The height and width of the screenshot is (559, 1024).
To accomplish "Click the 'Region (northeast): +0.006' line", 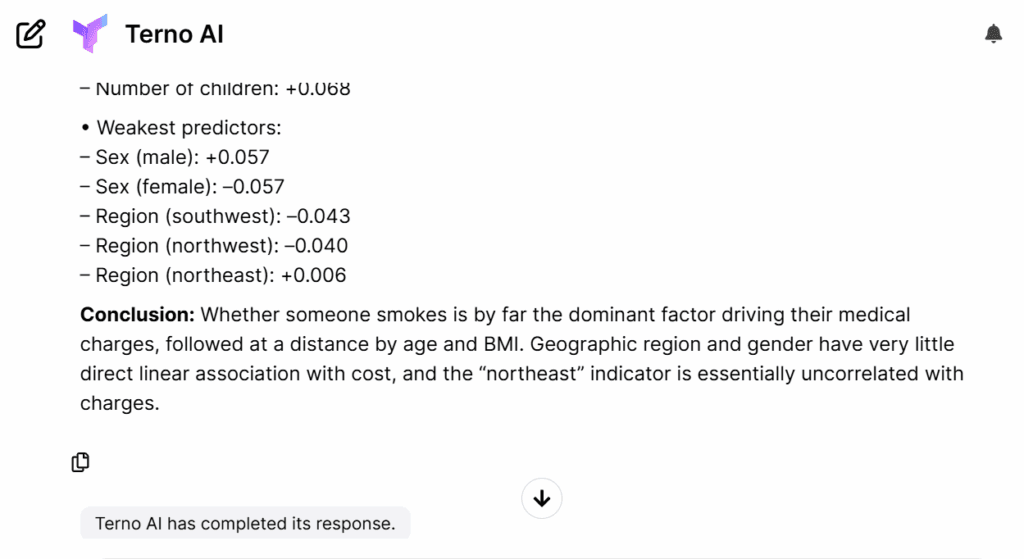I will [x=213, y=275].
